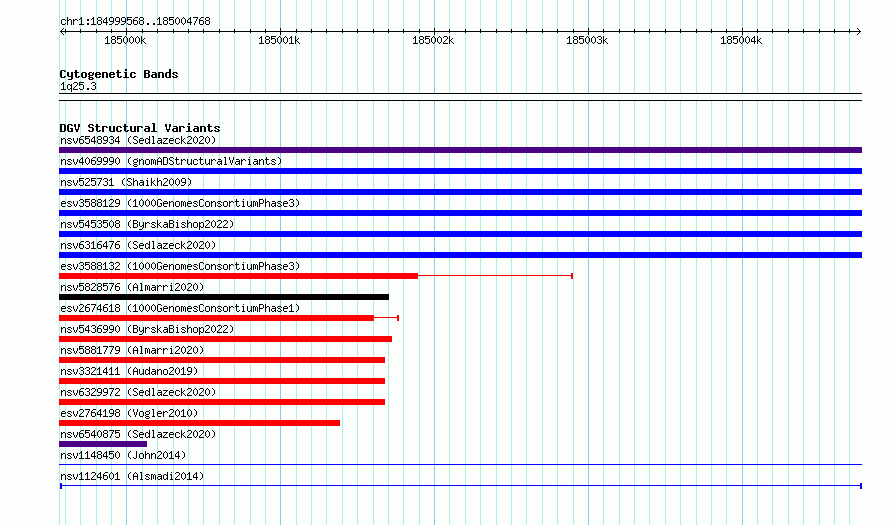Select the blue nsv6316476 variant bar

(x=460, y=255)
